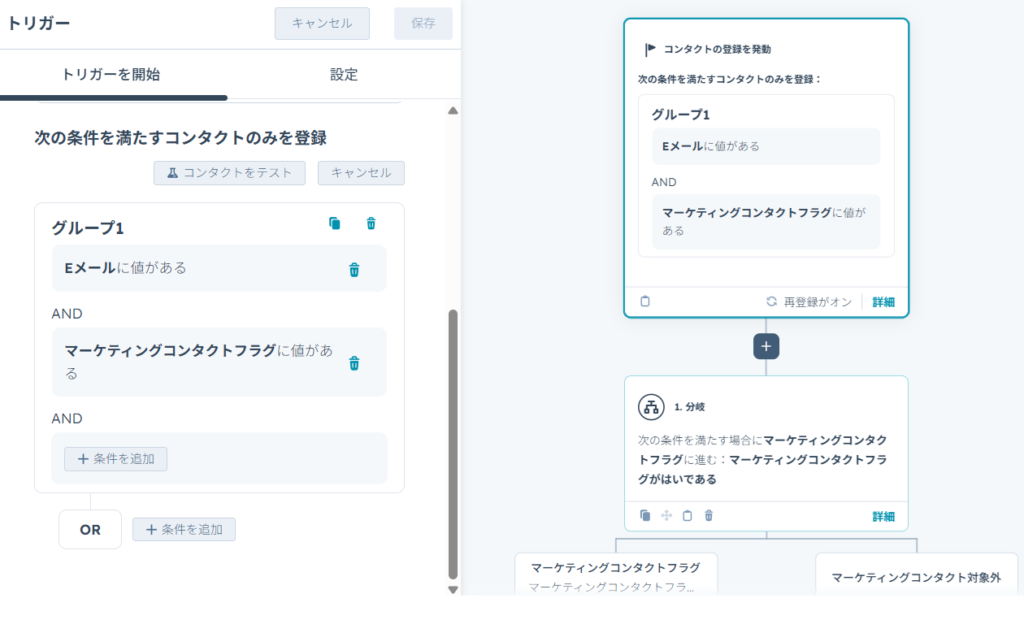
Task: Click the move icon on the 分岐 card
Action: [x=666, y=516]
